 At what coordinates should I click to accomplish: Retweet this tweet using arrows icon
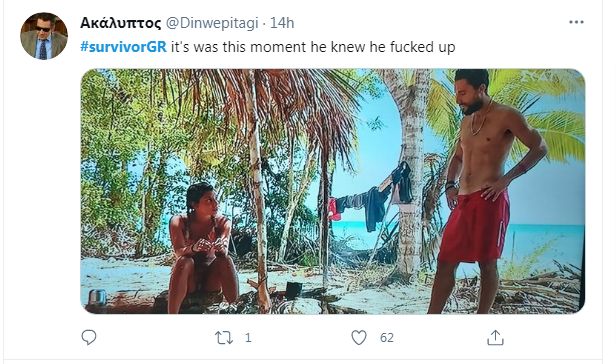224,338
